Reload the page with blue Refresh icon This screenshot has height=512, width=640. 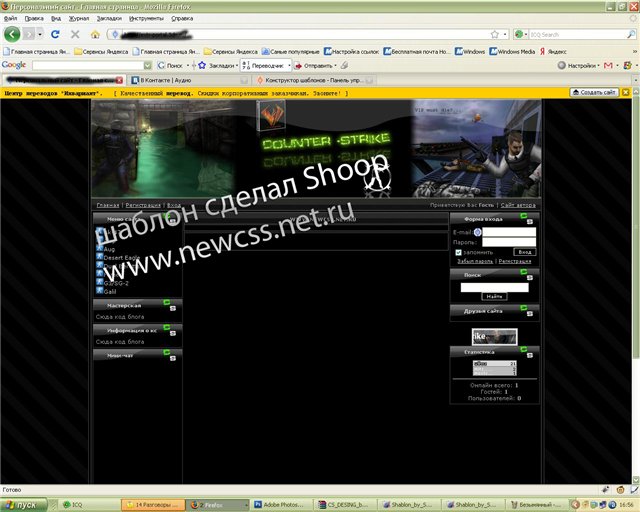coord(55,34)
